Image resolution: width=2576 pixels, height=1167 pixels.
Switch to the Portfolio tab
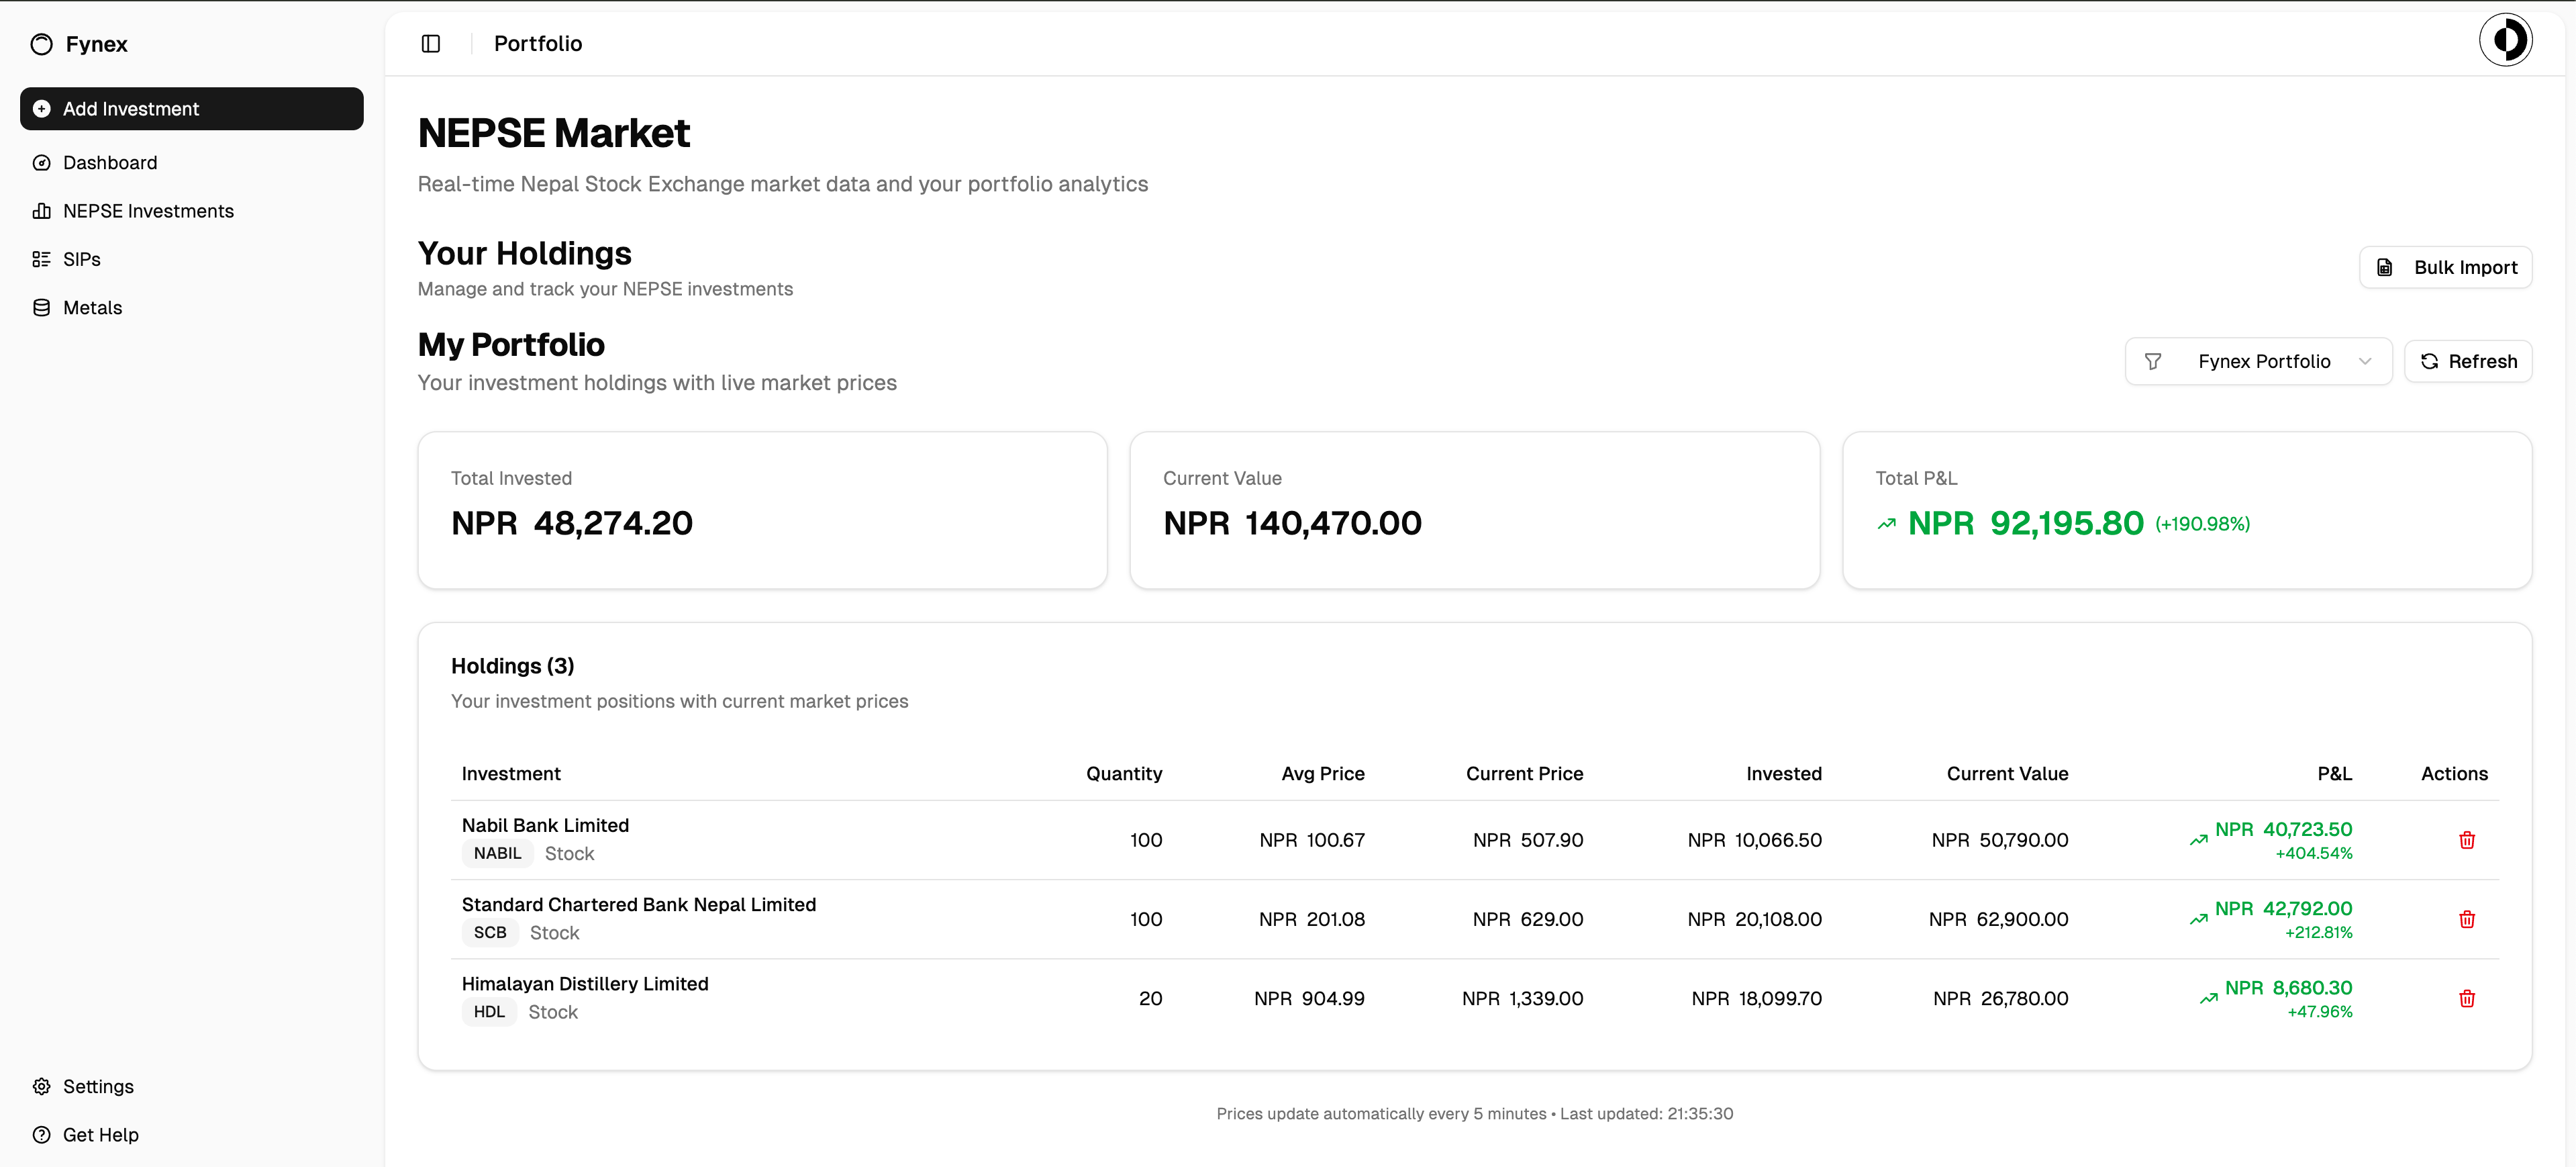point(537,43)
